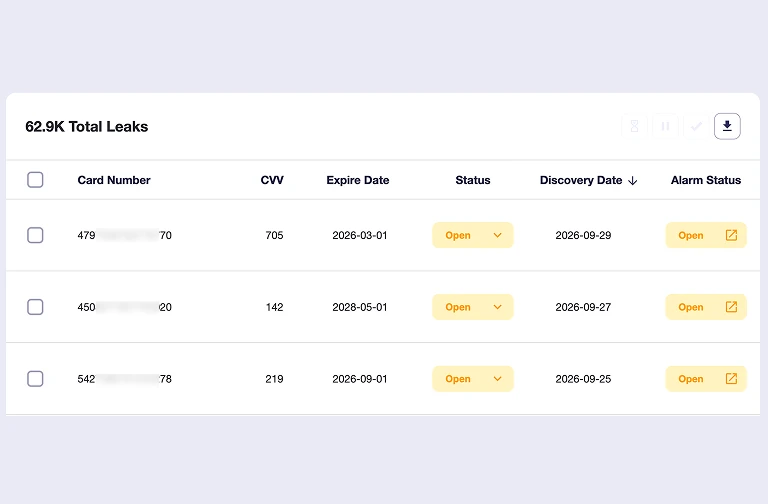Click discovery date 2026-09-27
This screenshot has width=768, height=504.
pyautogui.click(x=583, y=307)
